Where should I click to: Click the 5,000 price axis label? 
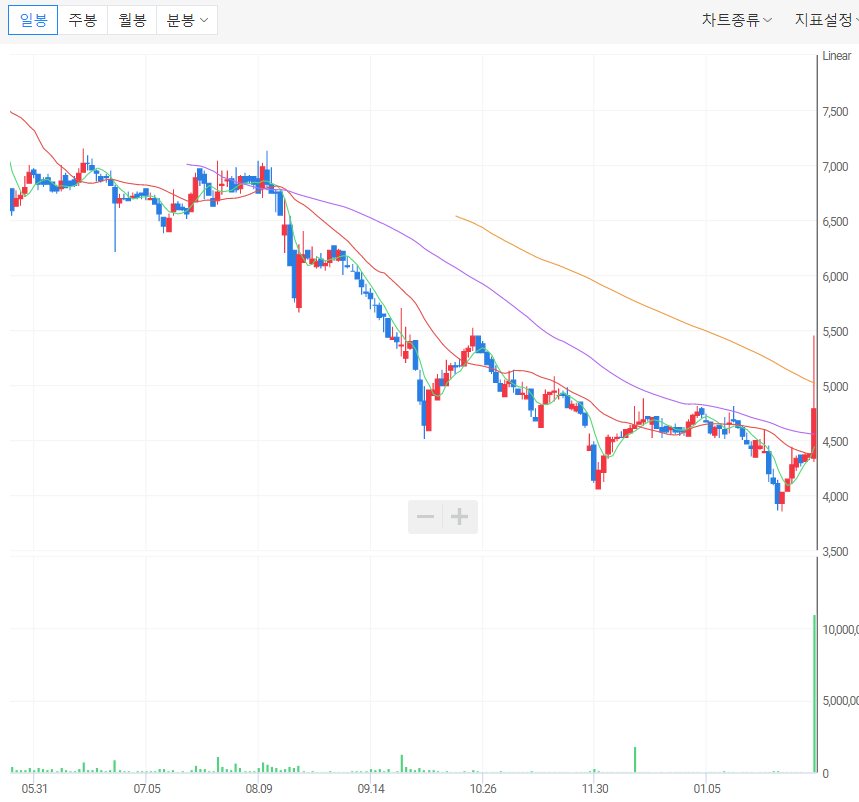coord(835,387)
